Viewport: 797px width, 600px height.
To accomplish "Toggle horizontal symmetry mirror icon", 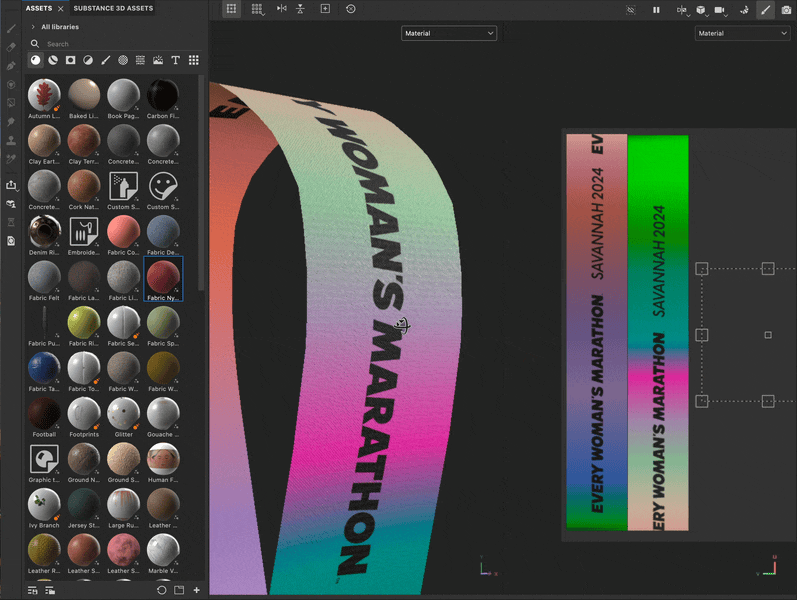I will click(282, 9).
